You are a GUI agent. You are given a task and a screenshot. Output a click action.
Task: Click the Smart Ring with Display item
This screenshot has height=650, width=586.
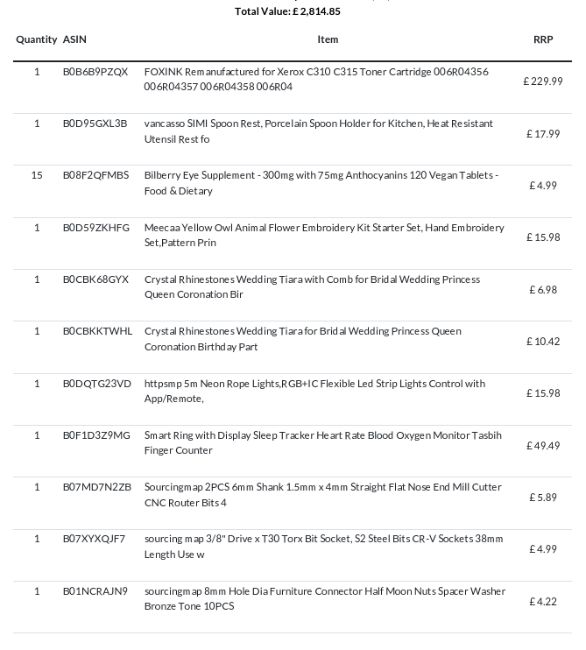[323, 443]
